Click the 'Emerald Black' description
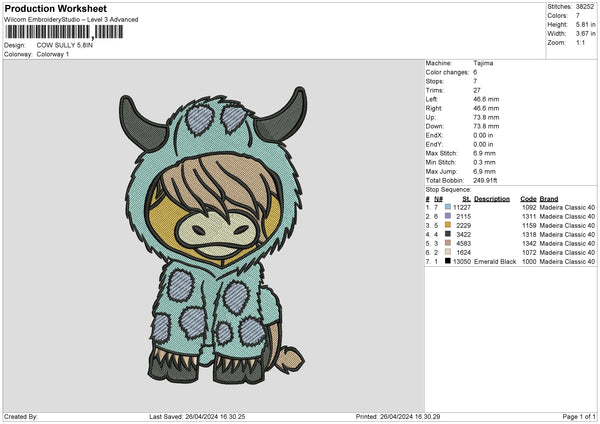 (x=495, y=261)
